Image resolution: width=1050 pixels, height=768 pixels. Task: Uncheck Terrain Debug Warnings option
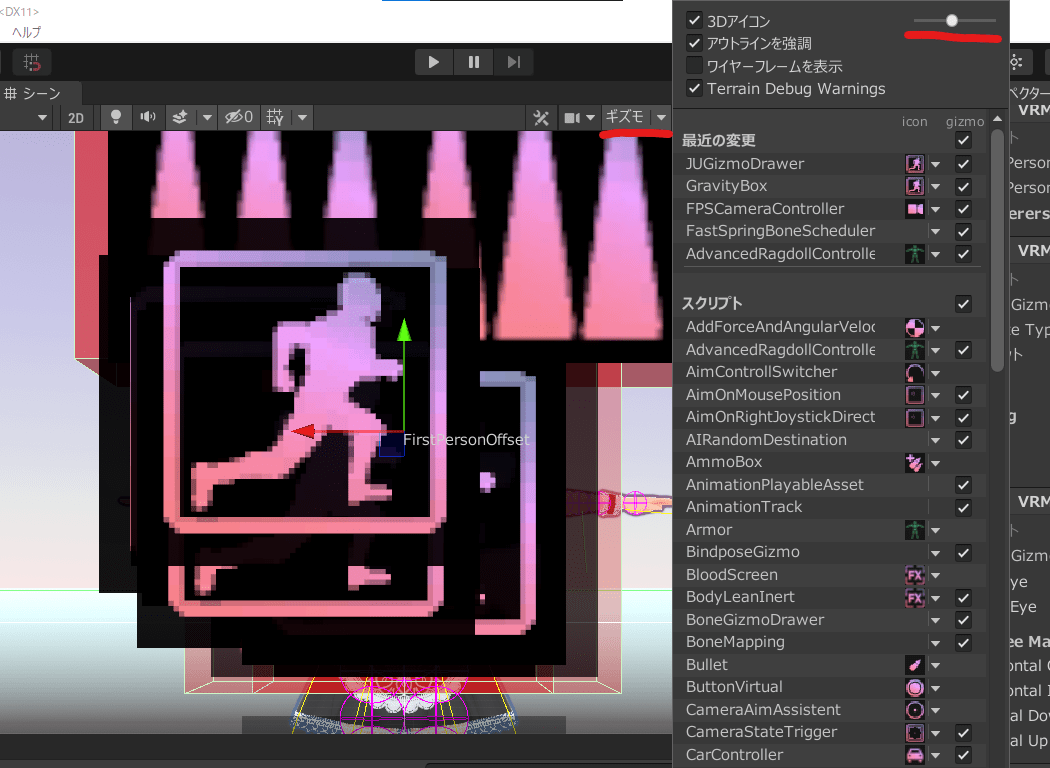[x=694, y=89]
